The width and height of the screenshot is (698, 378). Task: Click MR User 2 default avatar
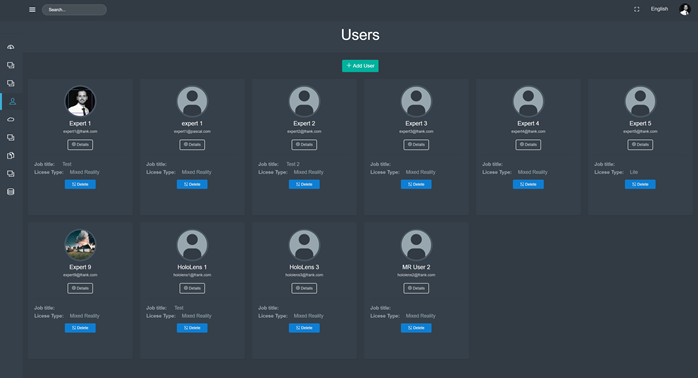tap(416, 245)
